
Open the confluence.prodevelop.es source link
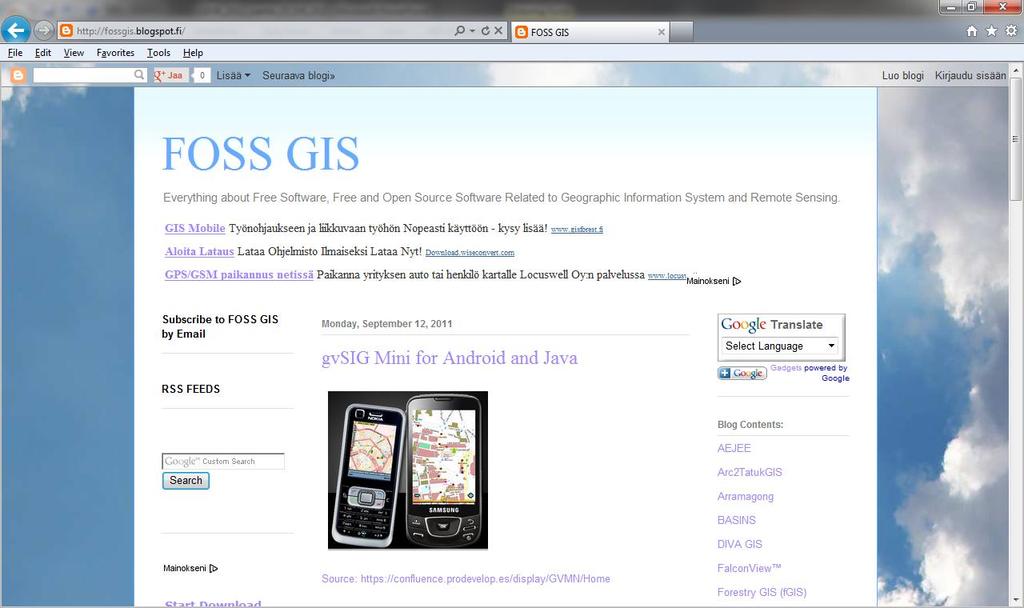pyautogui.click(x=485, y=579)
